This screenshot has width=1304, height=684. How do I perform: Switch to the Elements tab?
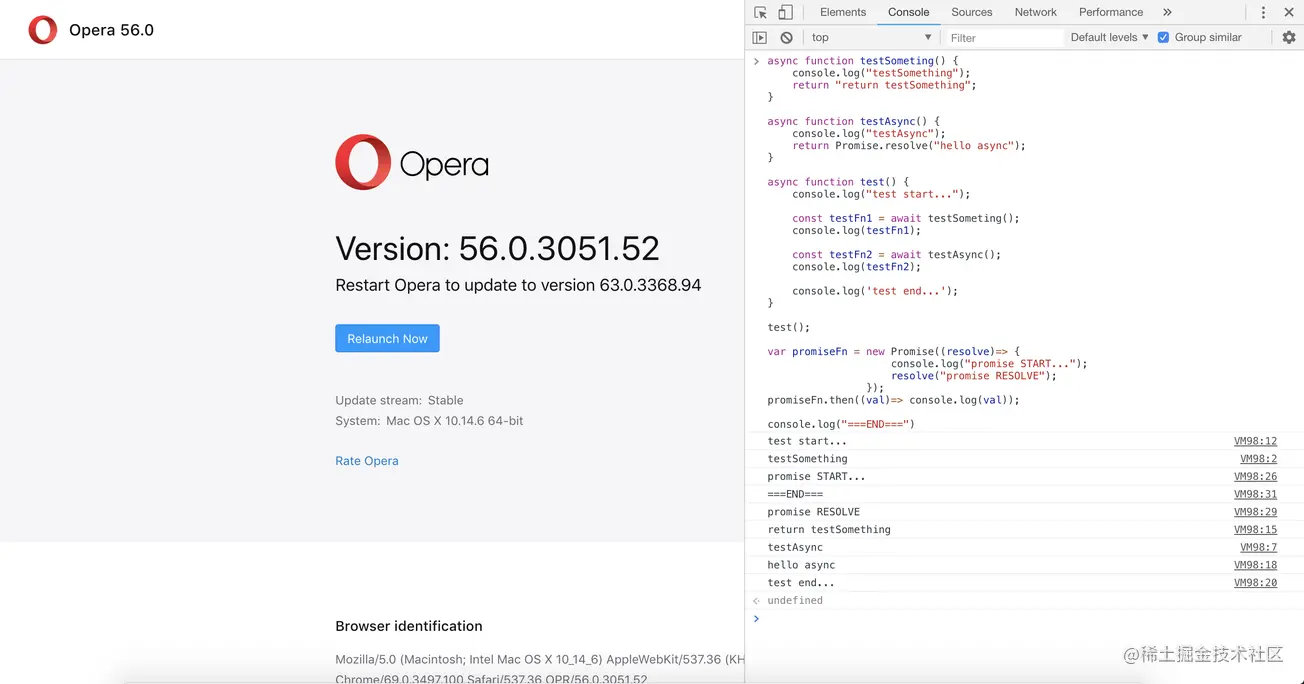(x=843, y=12)
